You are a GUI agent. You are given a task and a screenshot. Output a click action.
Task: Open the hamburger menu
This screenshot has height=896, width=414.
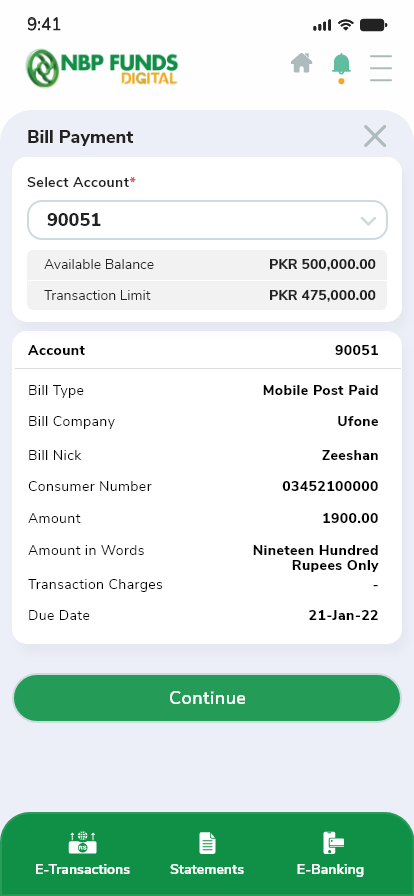(x=381, y=68)
